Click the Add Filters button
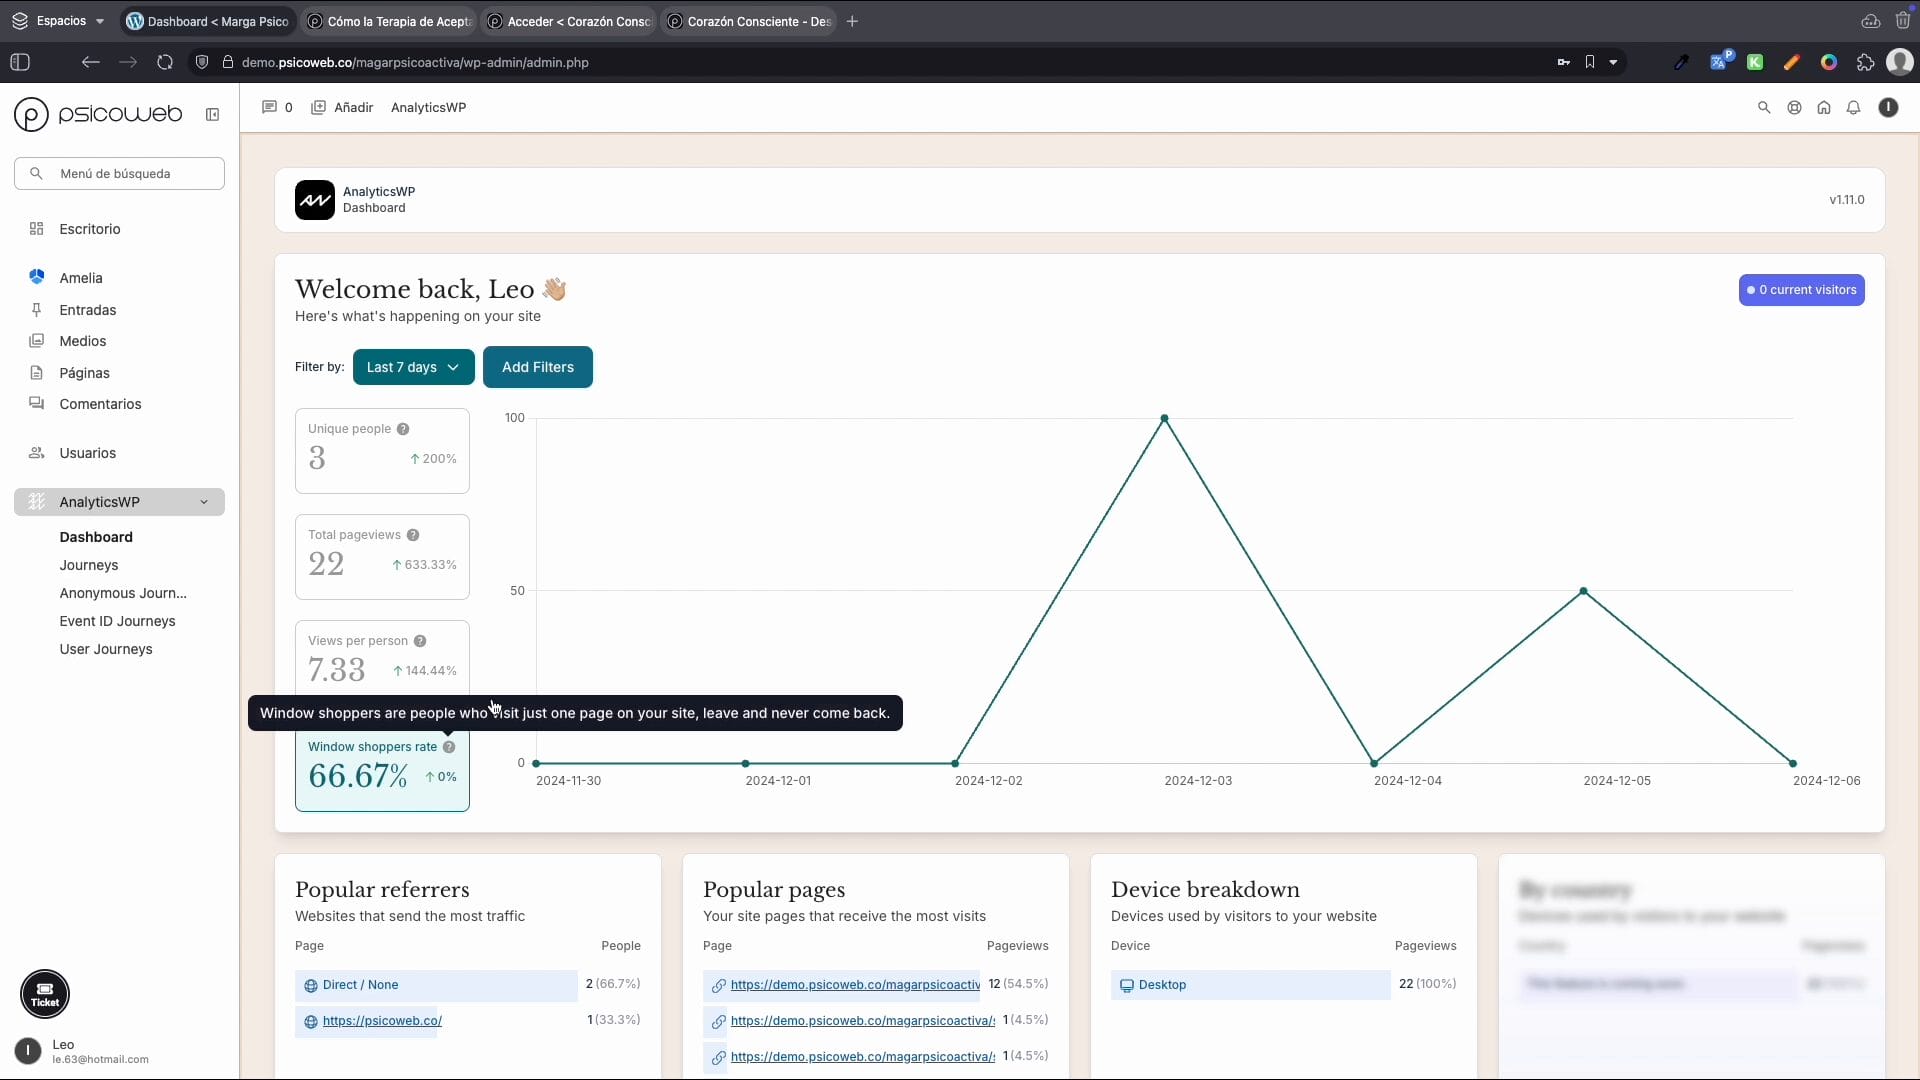The width and height of the screenshot is (1920, 1080). point(537,367)
